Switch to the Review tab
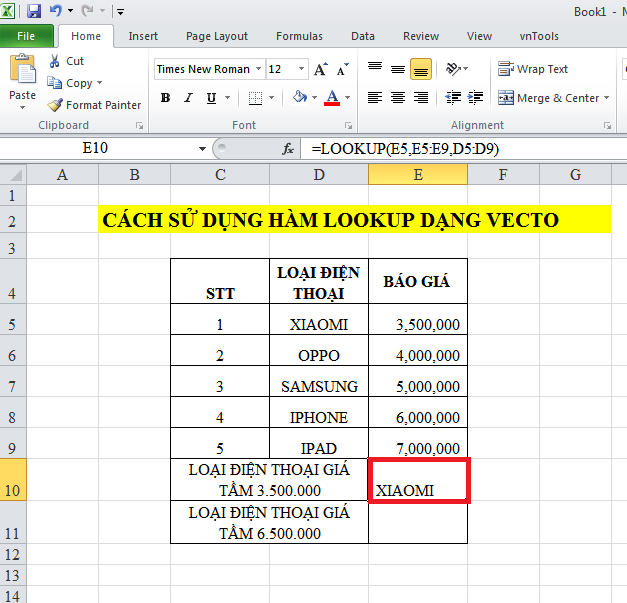The height and width of the screenshot is (603, 627). tap(421, 36)
